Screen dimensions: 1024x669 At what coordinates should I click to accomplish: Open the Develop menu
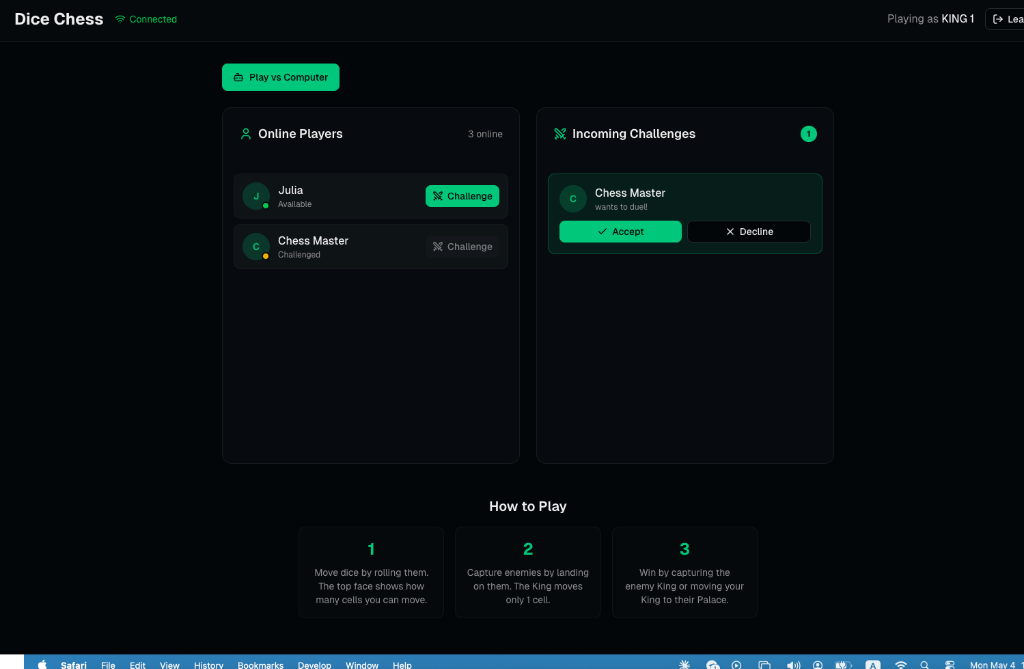click(314, 665)
